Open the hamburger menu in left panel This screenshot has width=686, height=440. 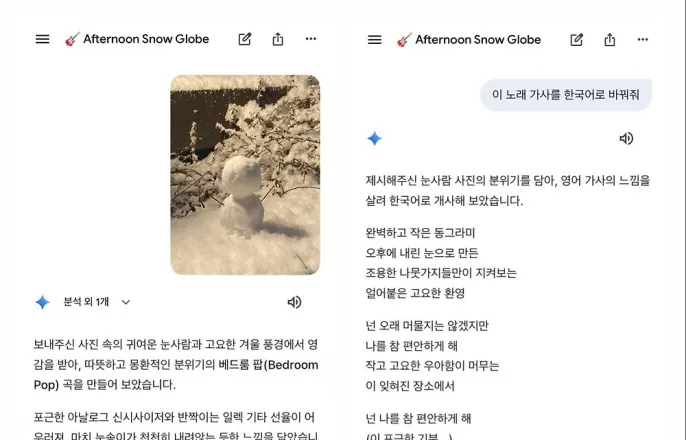(x=42, y=39)
